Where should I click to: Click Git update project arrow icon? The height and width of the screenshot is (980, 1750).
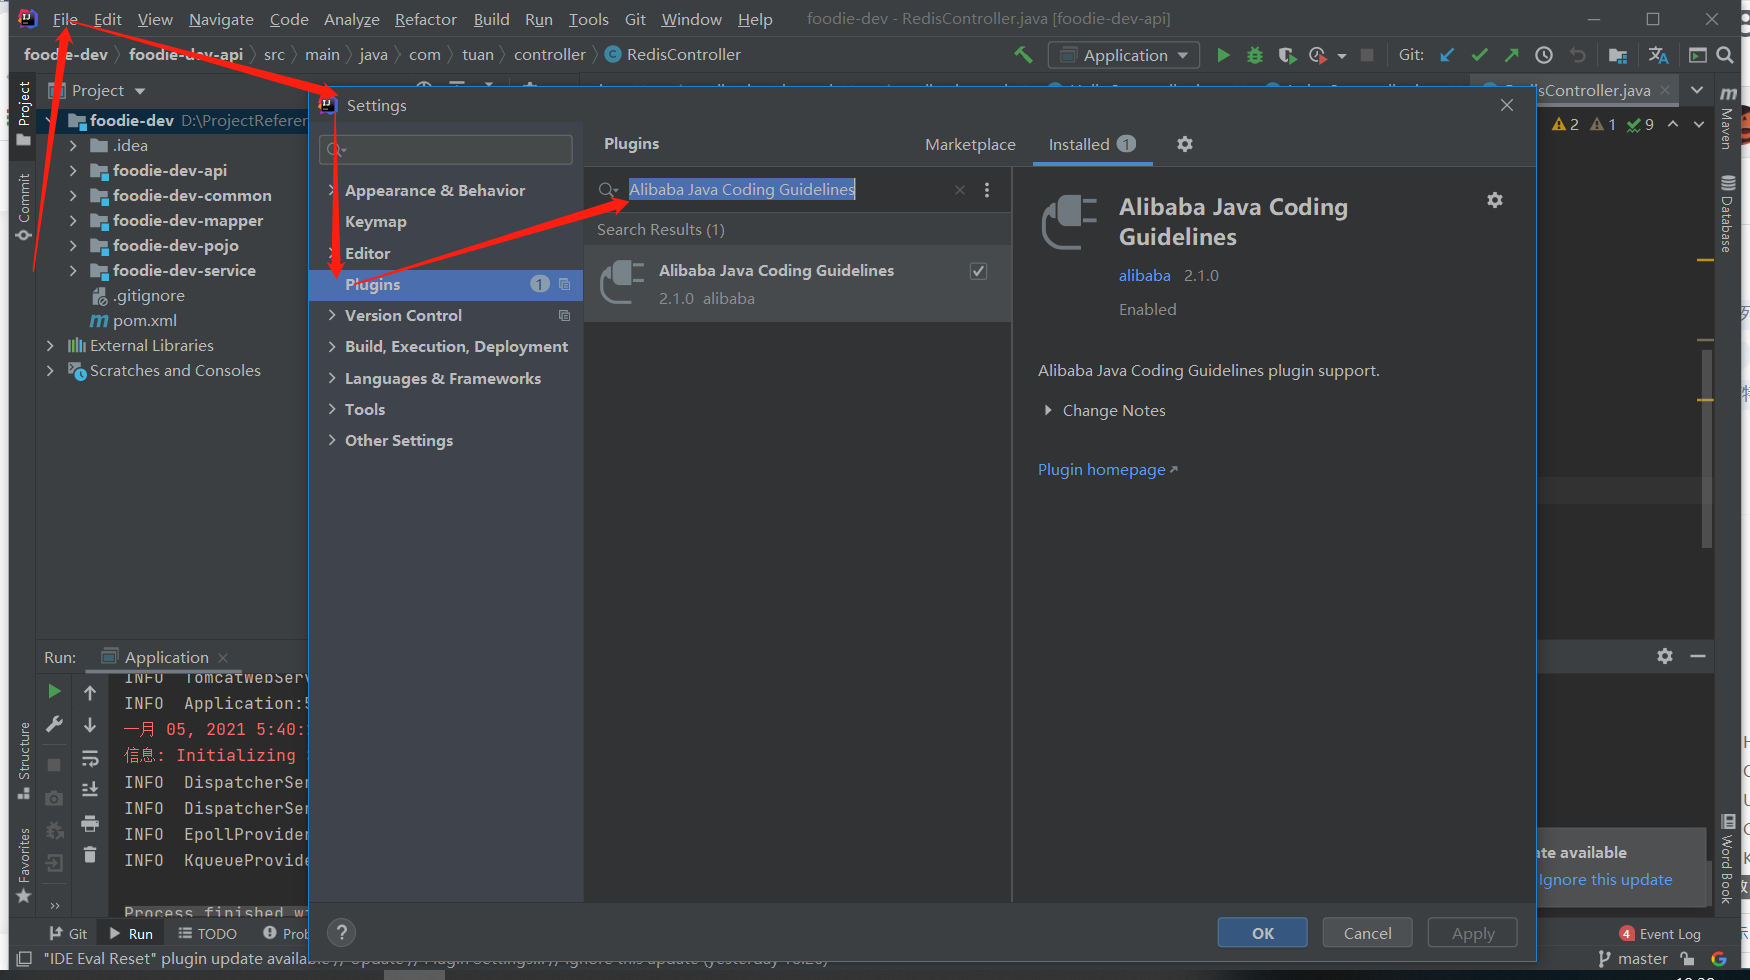pyautogui.click(x=1447, y=55)
